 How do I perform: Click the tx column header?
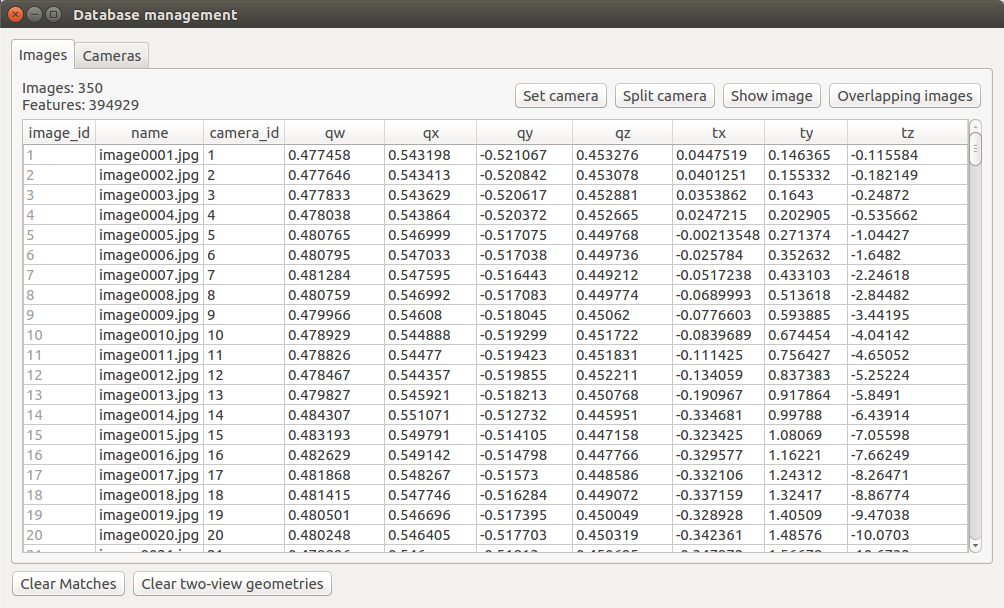[718, 132]
